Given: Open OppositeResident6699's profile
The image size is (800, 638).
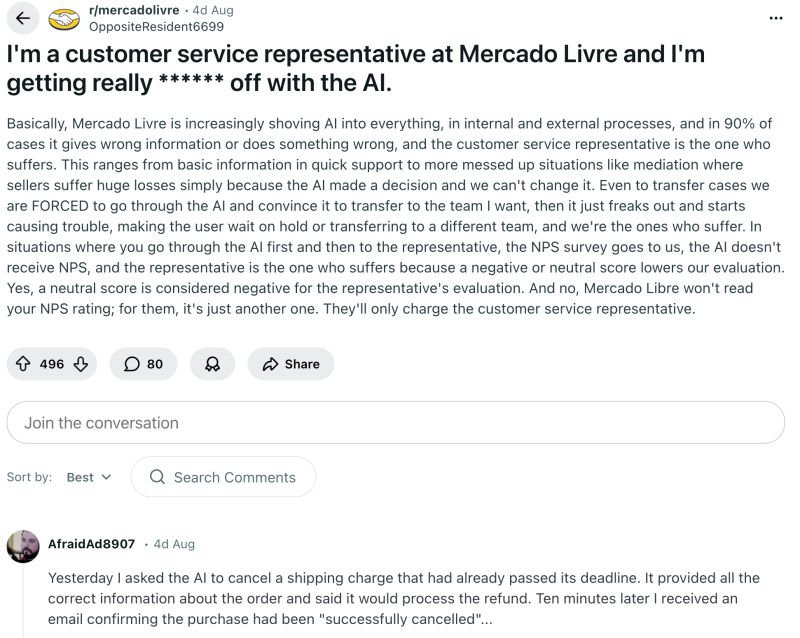Looking at the screenshot, I should pos(156,27).
